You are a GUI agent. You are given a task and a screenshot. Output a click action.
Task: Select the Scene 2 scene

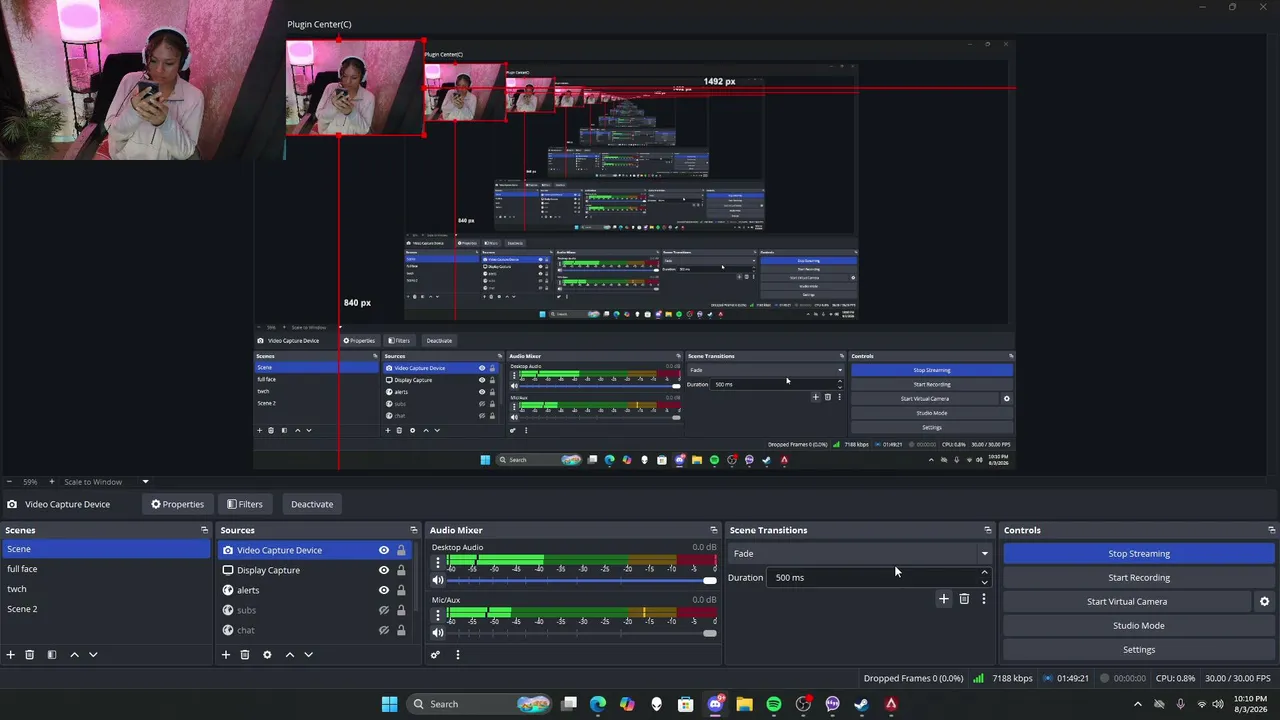pos(105,609)
